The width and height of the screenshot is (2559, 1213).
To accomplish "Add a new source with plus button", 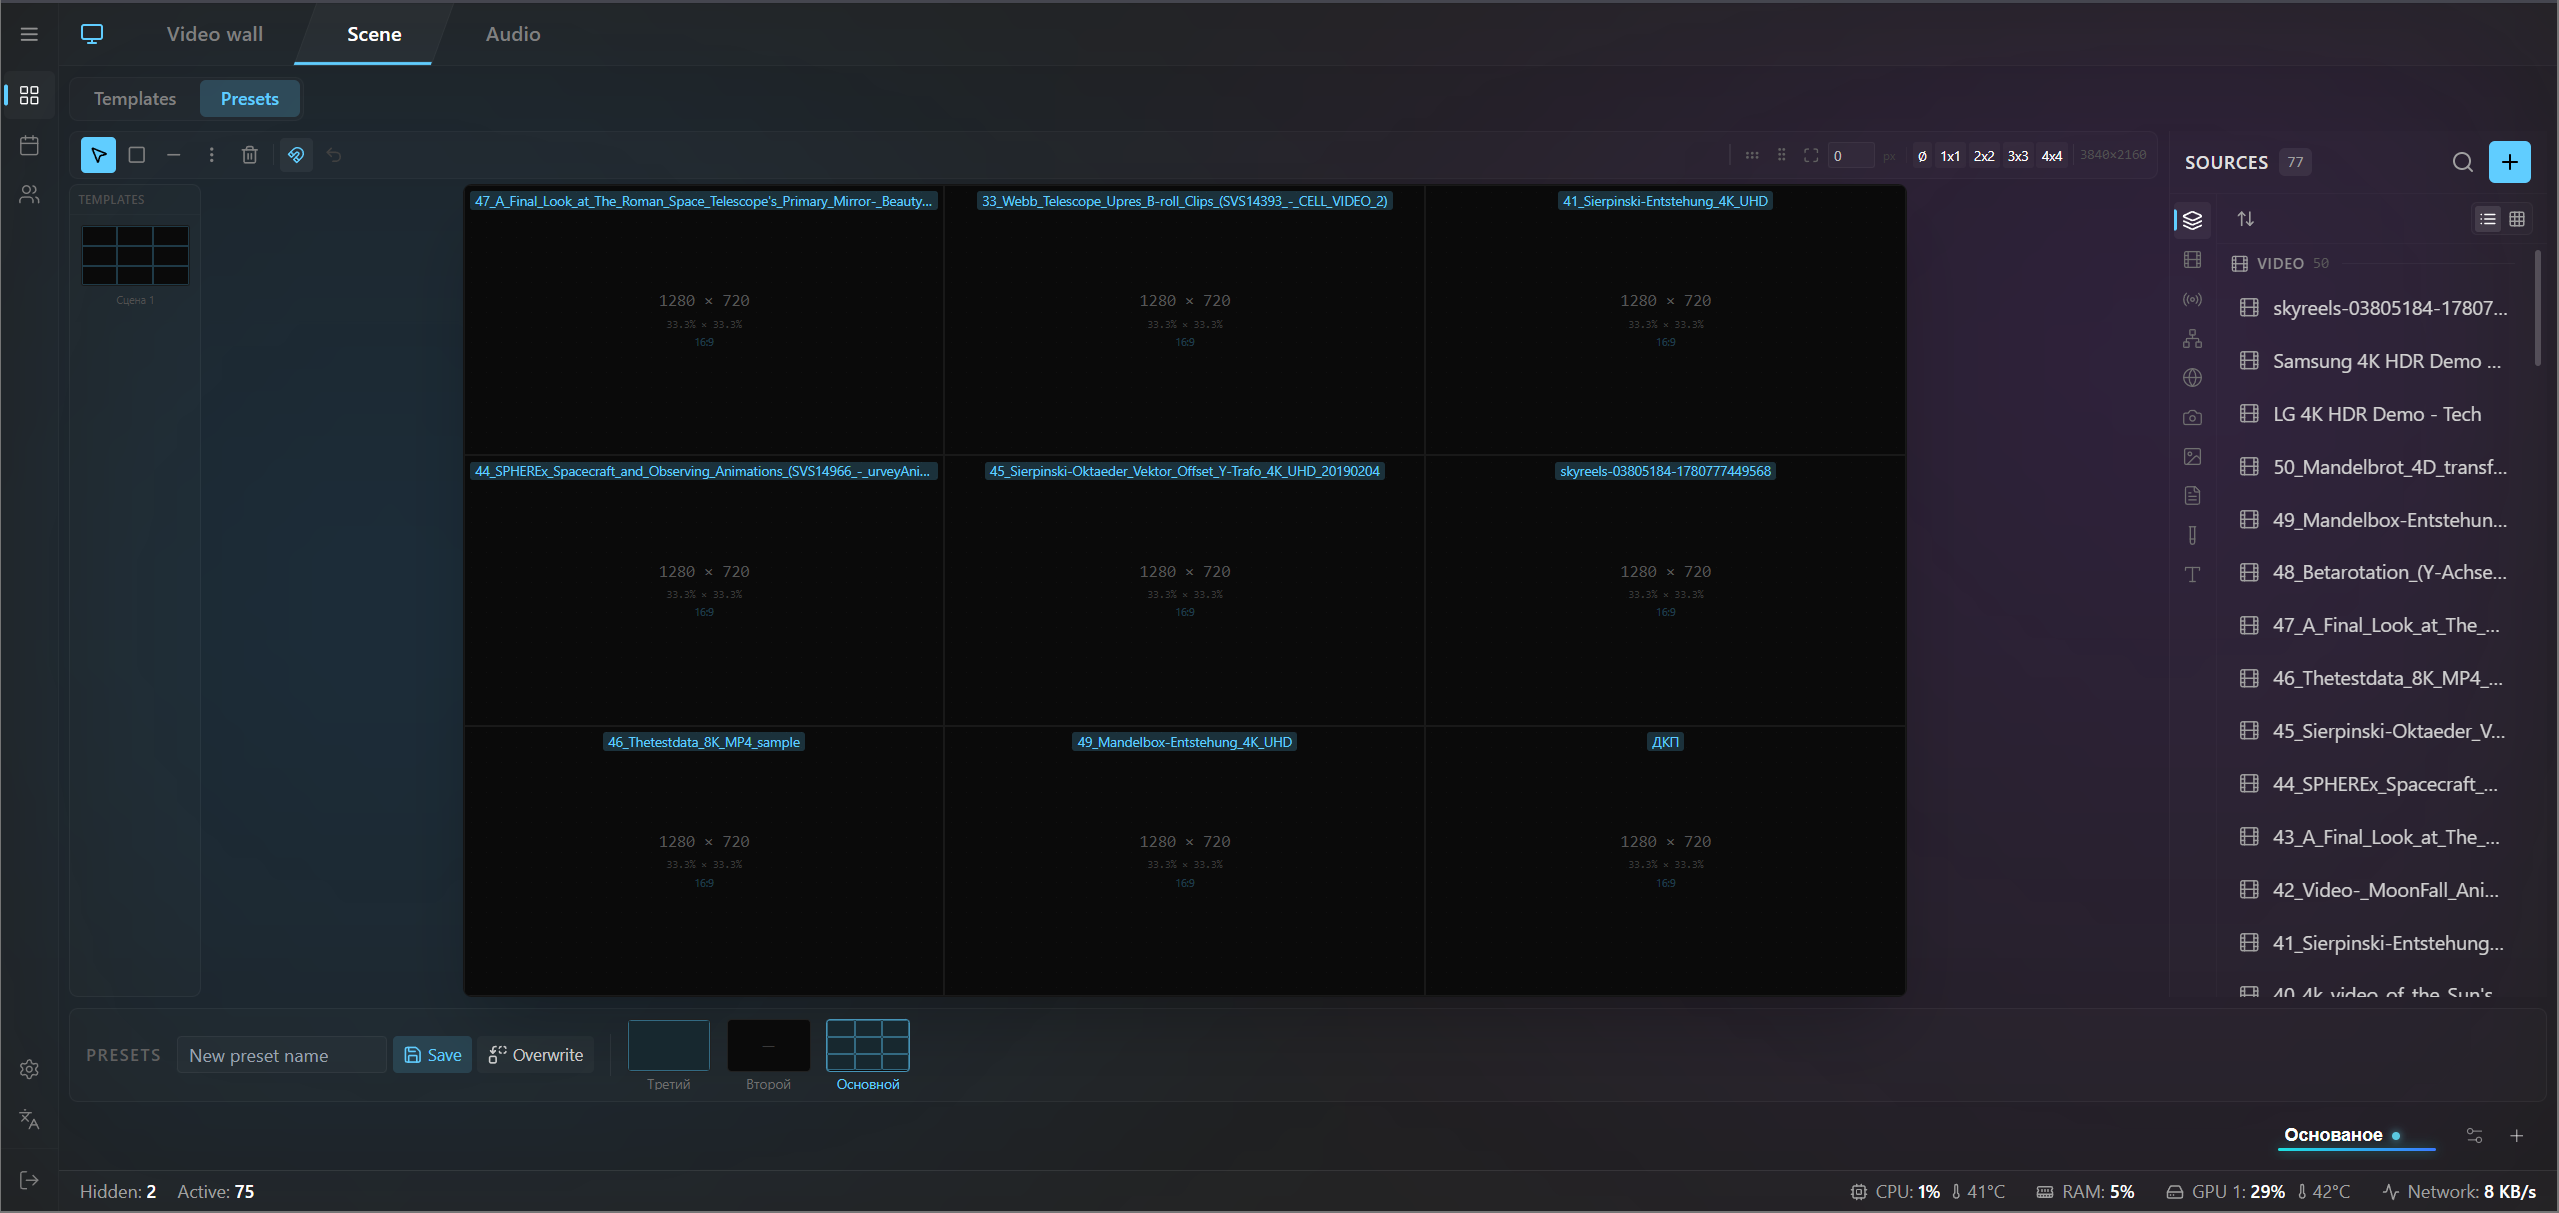I will (2509, 162).
